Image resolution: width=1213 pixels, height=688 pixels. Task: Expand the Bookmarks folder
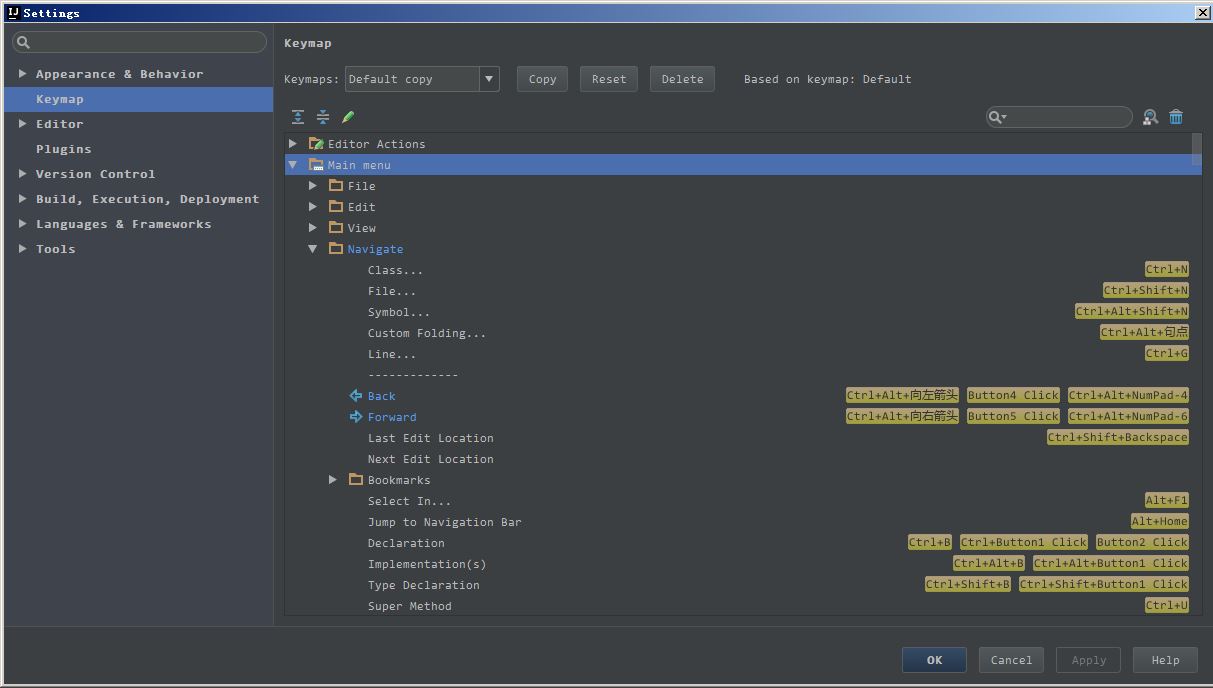(333, 480)
